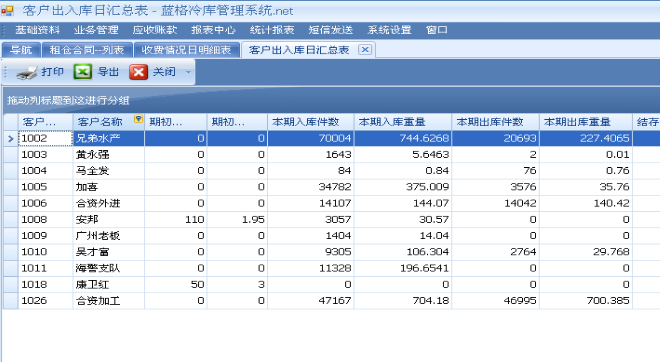The height and width of the screenshot is (362, 660).
Task: Click the row header for row 1005
Action: (x=11, y=187)
